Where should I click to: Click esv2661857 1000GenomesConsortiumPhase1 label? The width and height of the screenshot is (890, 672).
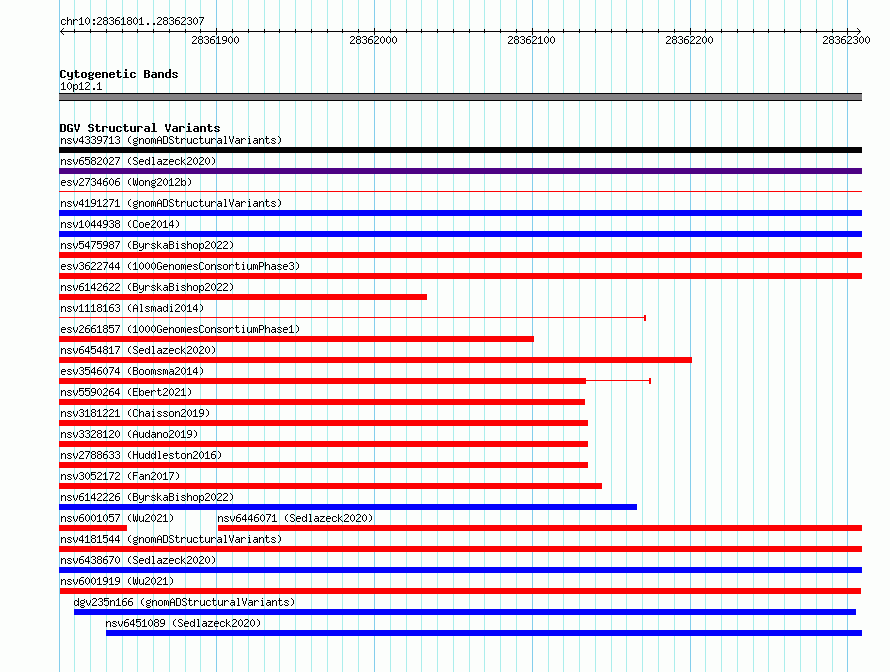point(180,329)
